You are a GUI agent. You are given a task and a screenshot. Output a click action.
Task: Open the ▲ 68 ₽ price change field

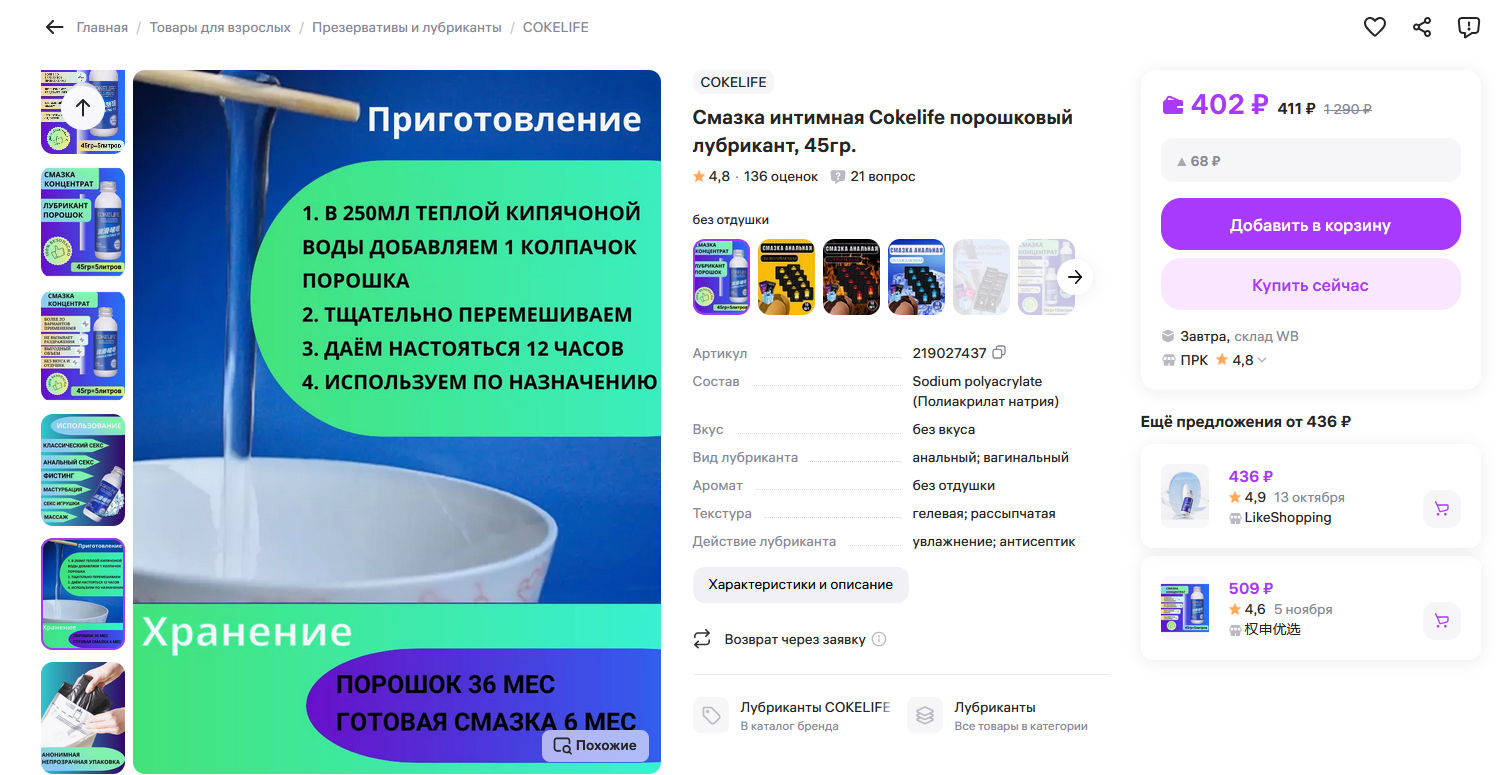pyautogui.click(x=1310, y=160)
